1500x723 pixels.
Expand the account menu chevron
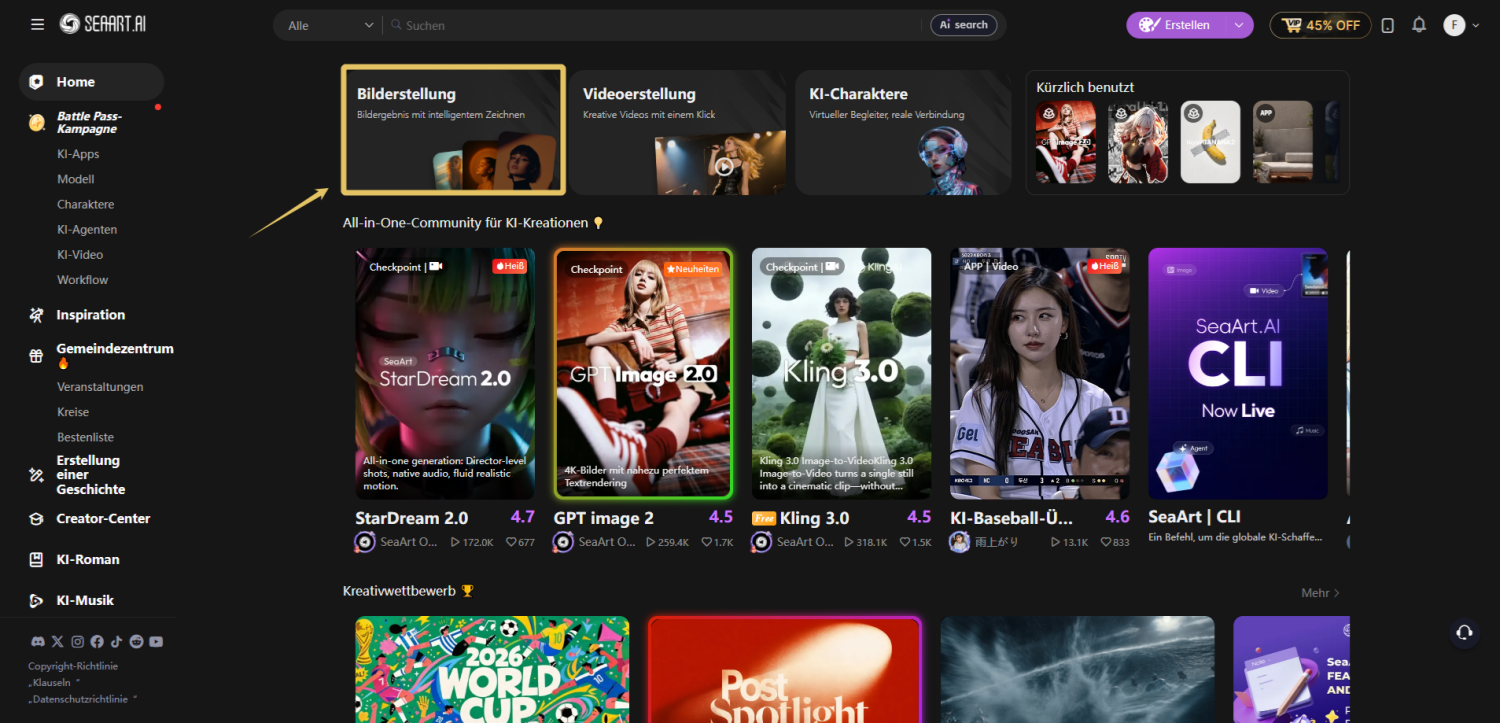pos(1476,26)
